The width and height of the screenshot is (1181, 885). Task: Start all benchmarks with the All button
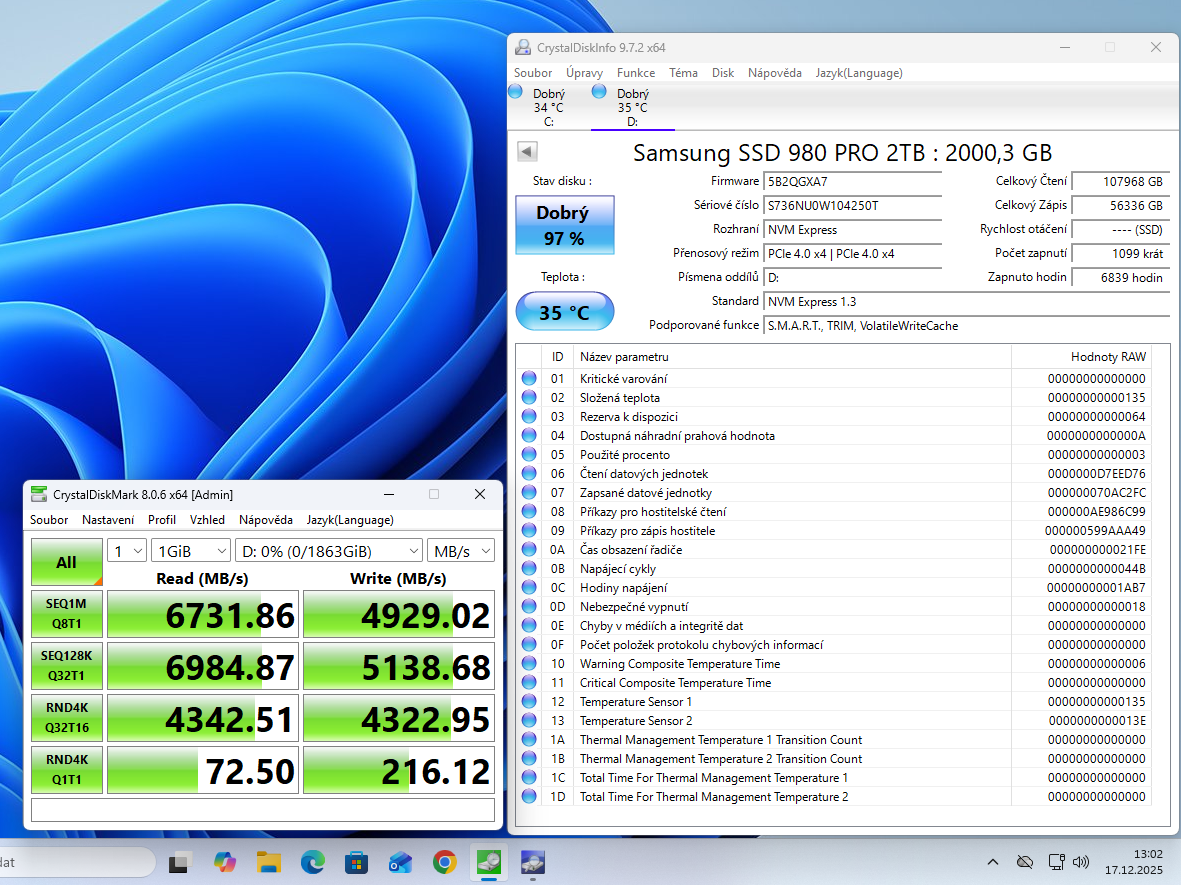coord(66,561)
